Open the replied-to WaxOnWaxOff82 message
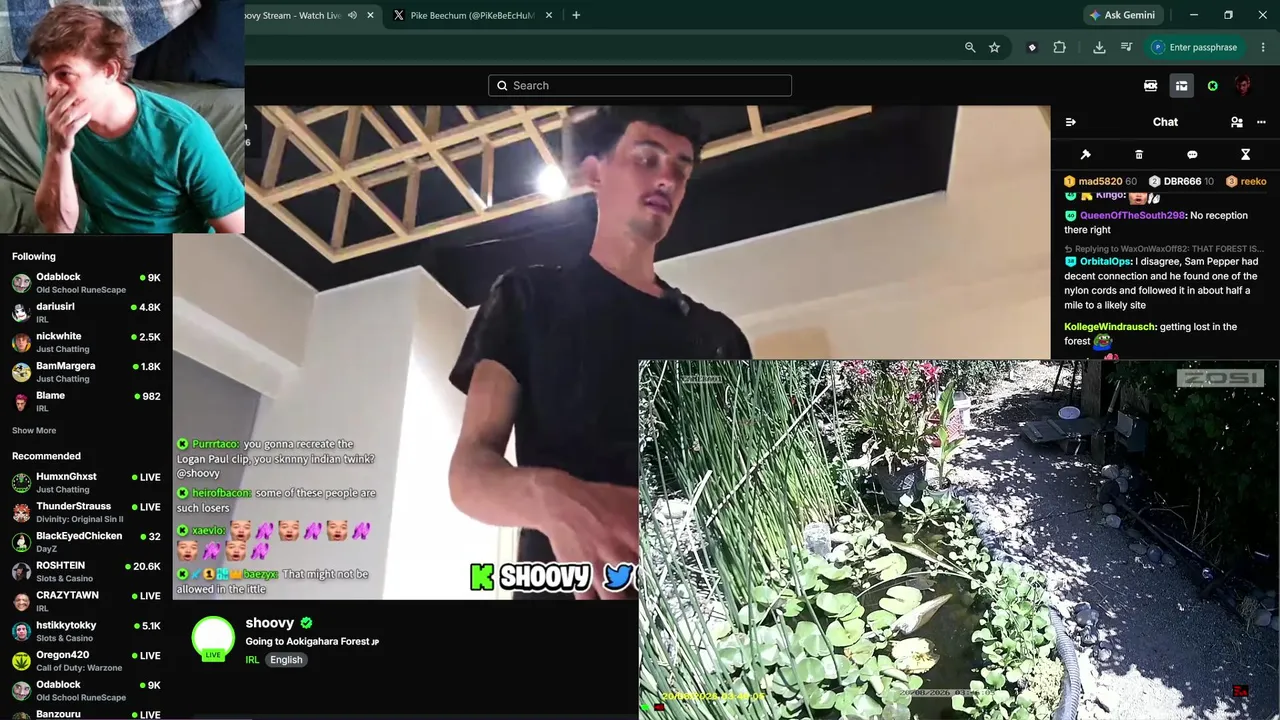The height and width of the screenshot is (720, 1280). (x=1164, y=248)
